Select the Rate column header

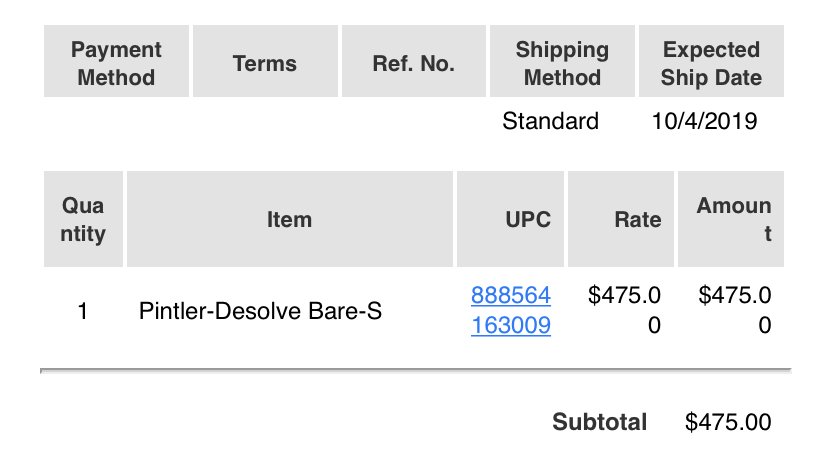point(621,219)
